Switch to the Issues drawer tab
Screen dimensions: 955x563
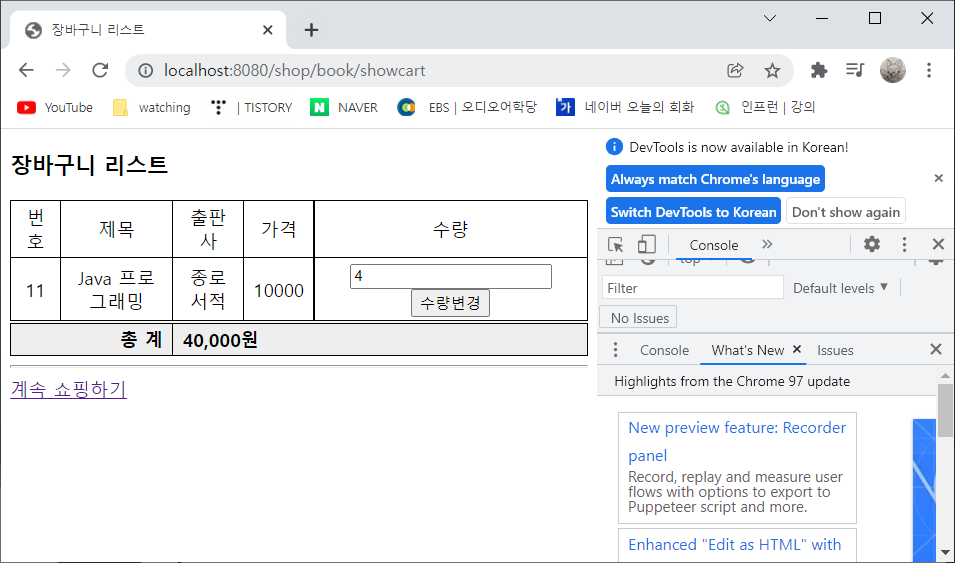pyautogui.click(x=835, y=350)
